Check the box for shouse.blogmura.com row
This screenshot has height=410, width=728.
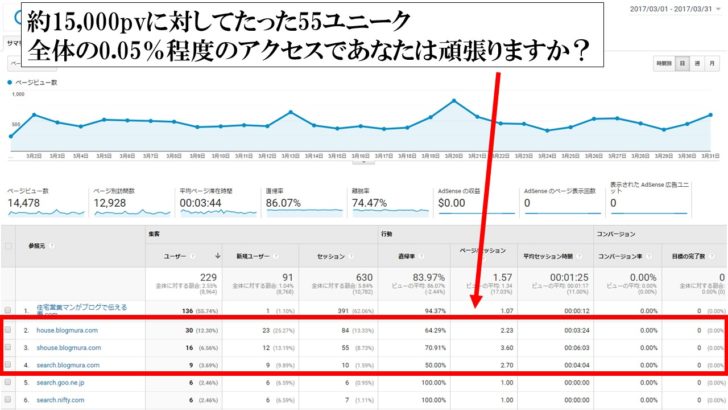point(8,347)
